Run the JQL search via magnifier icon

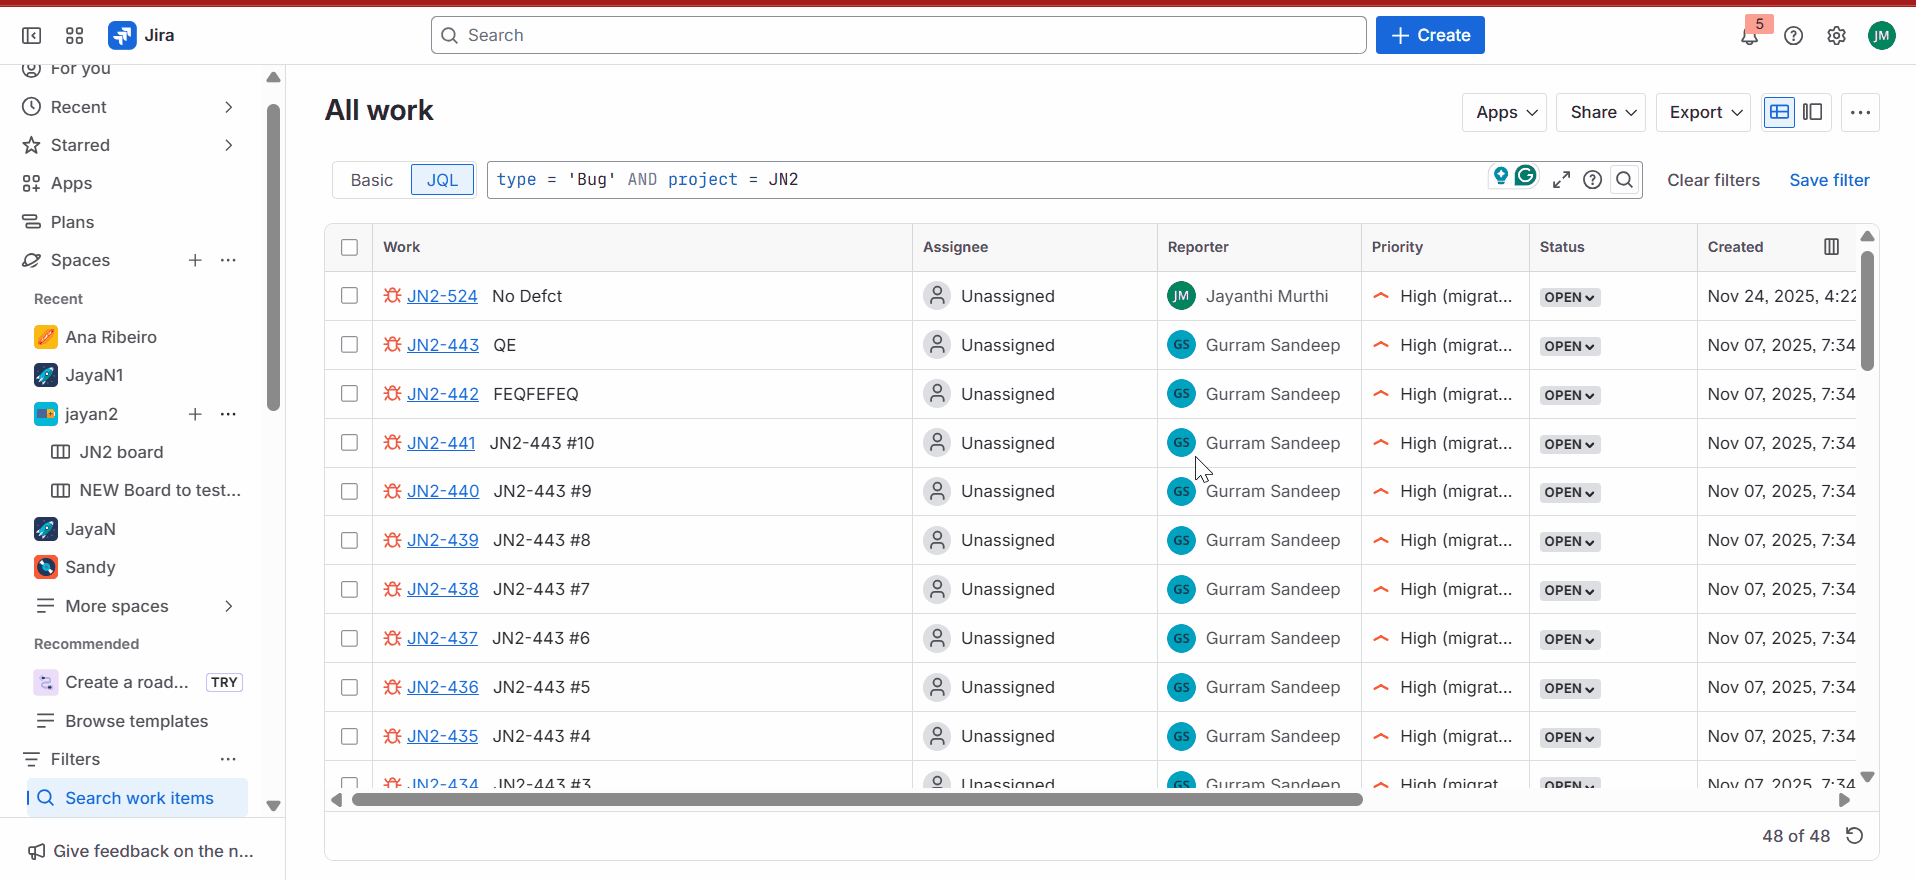click(x=1625, y=180)
